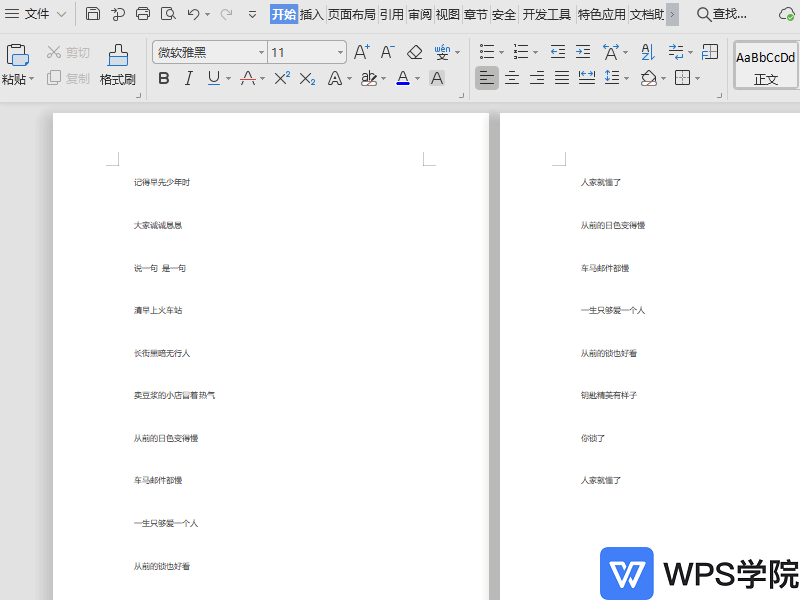
Task: Toggle italic formatting
Action: pos(189,78)
